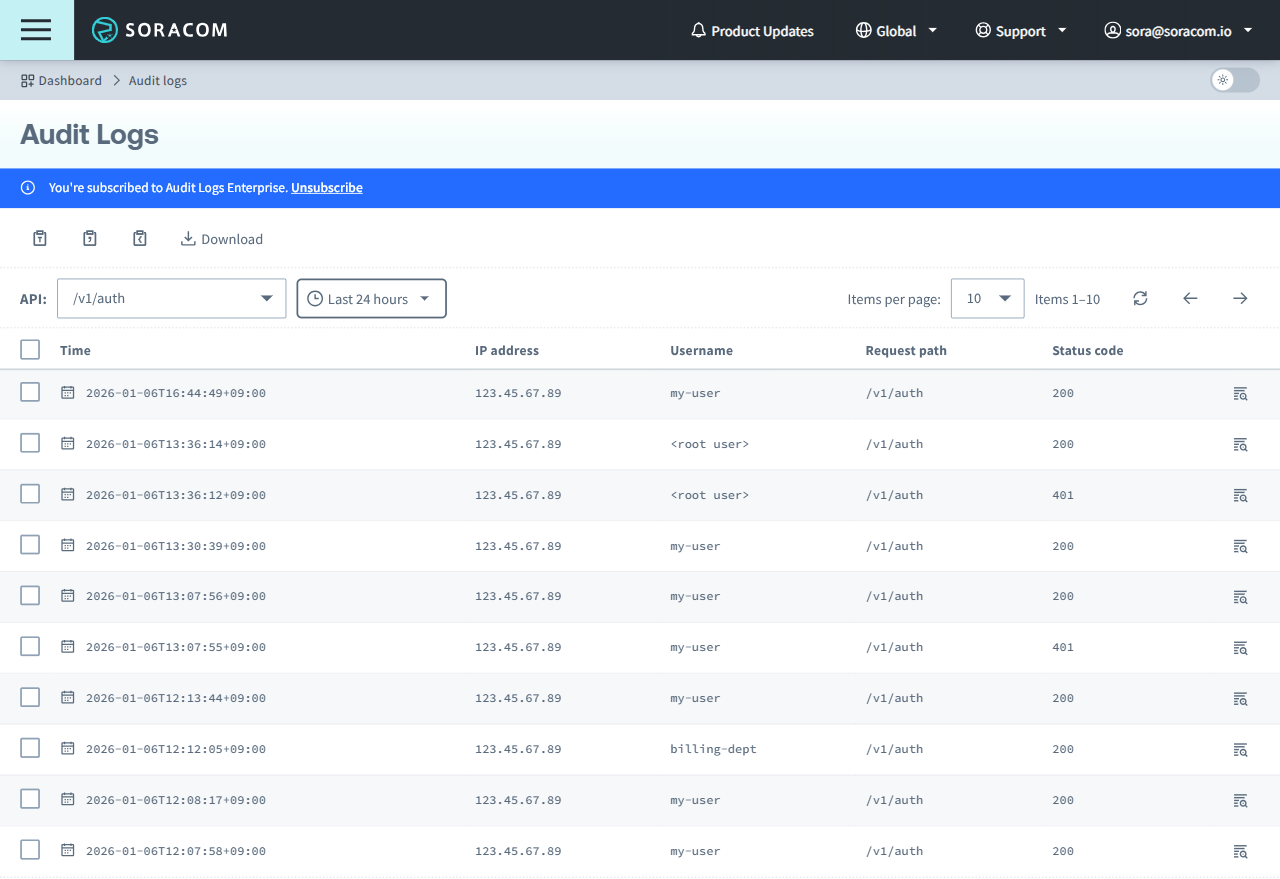
Task: Open log details for the first entry
Action: 1240,393
